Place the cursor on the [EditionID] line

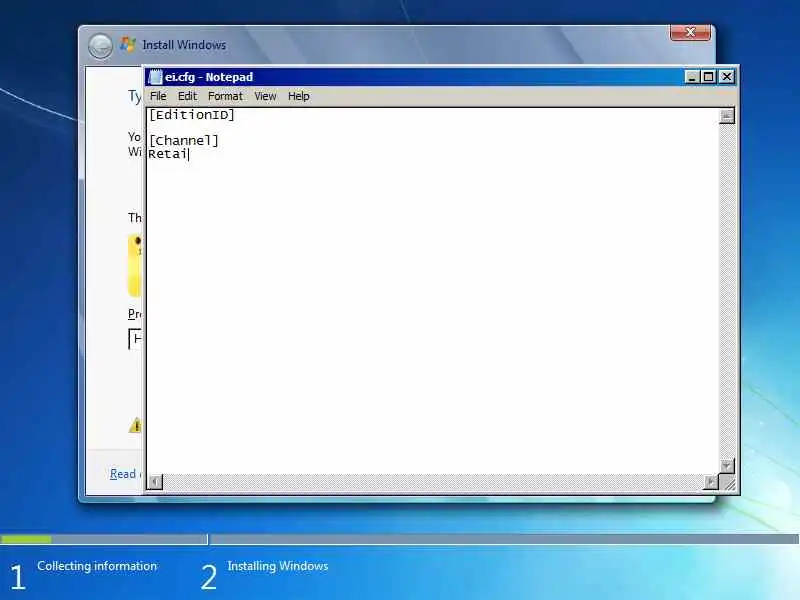pos(192,115)
